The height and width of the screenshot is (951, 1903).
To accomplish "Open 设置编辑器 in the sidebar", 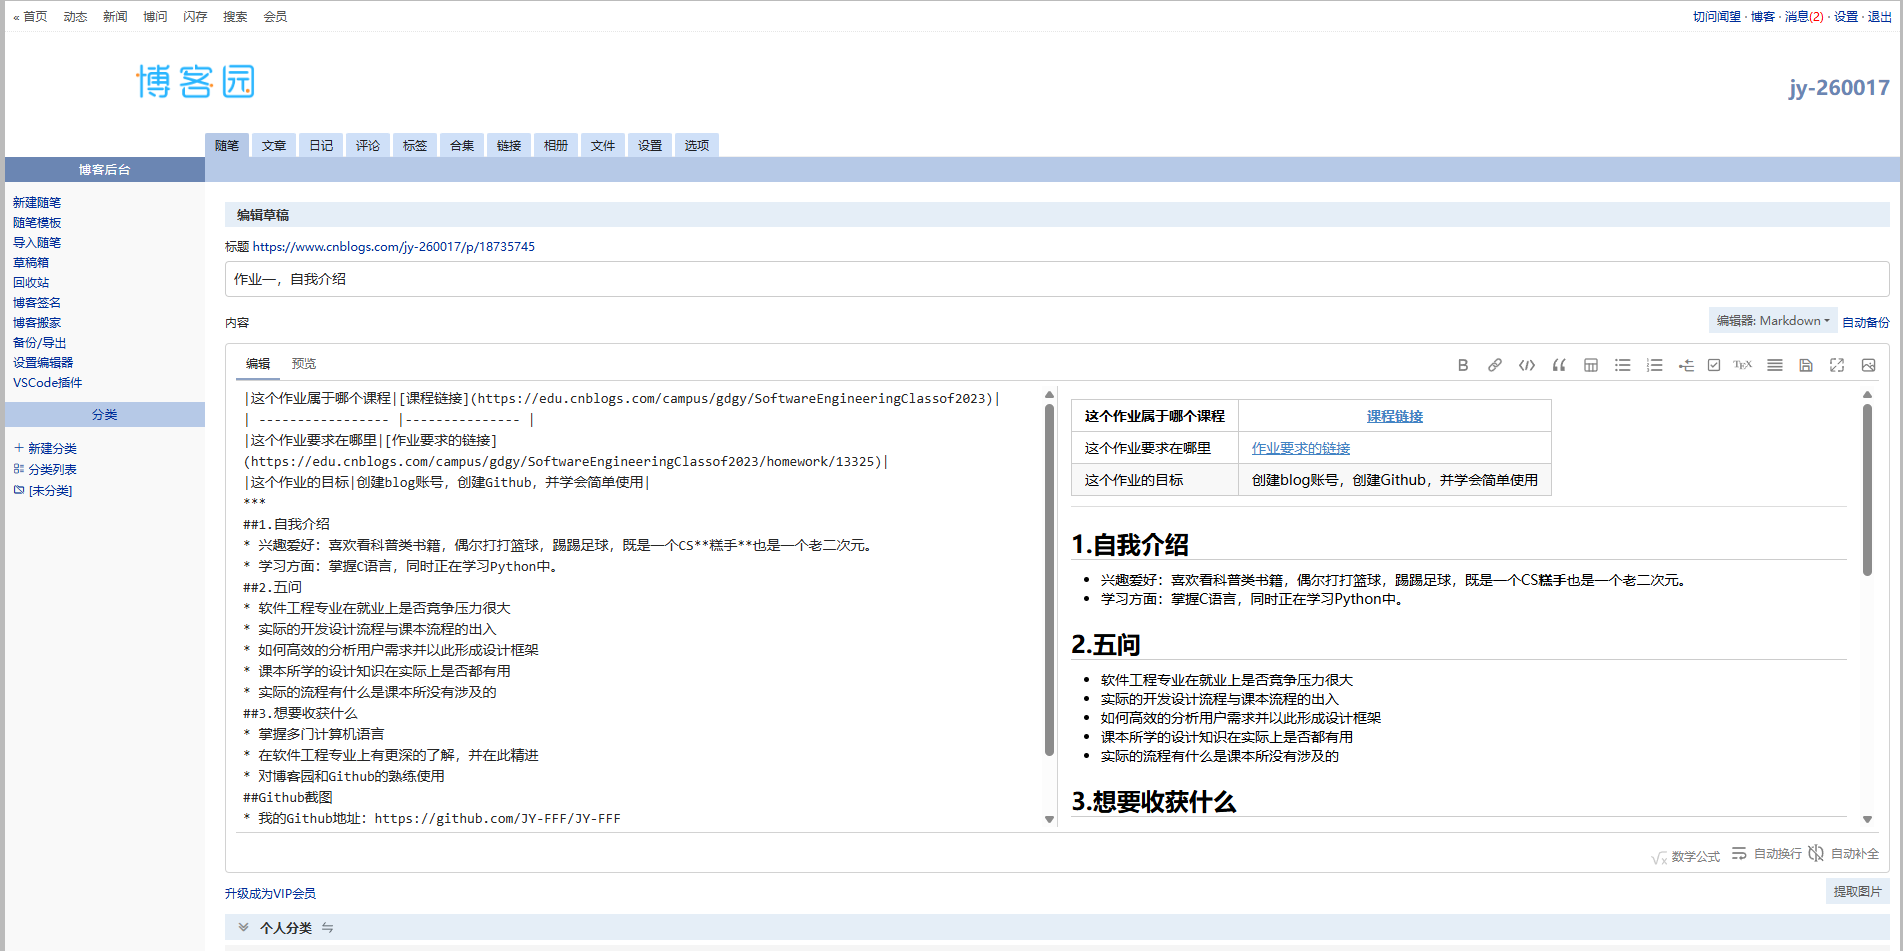I will [43, 363].
